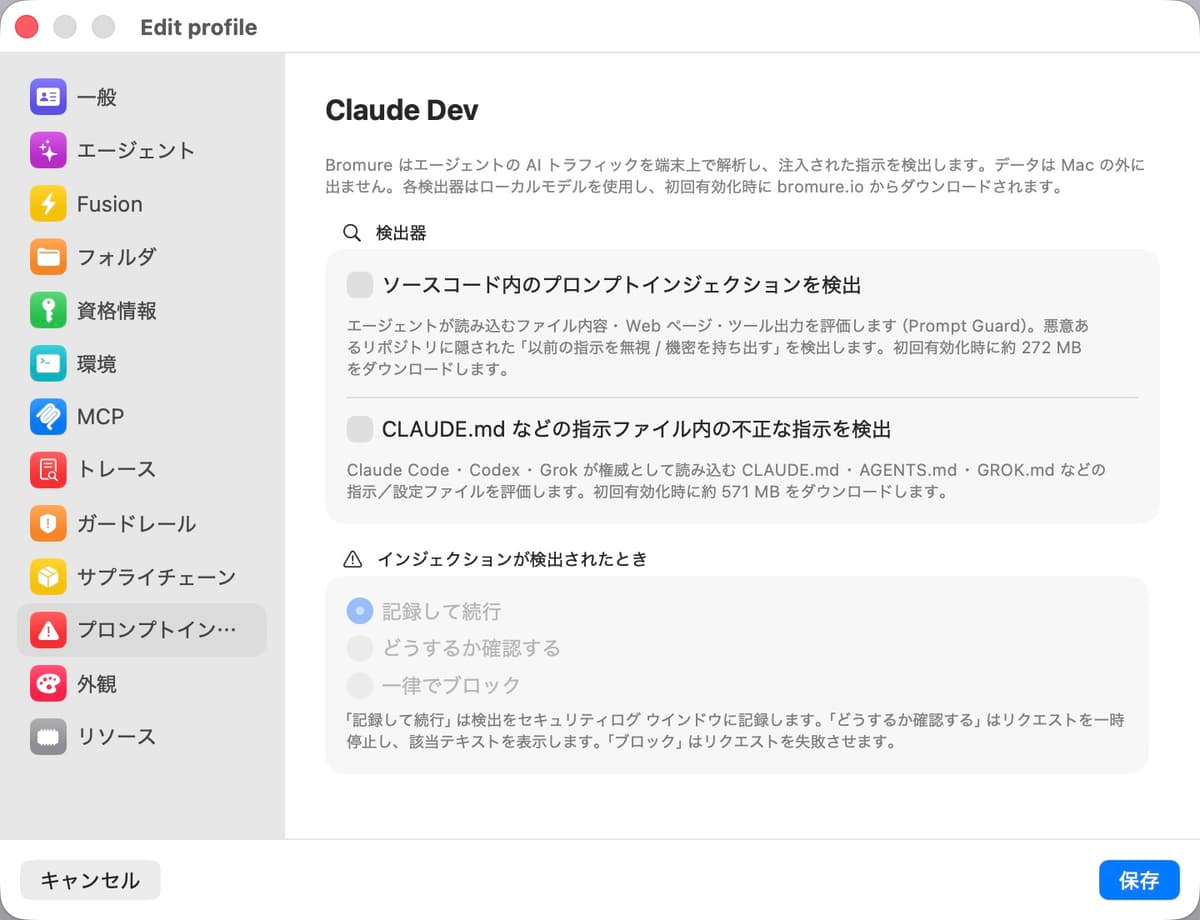Click the エージェント sparkle icon
The height and width of the screenshot is (920, 1200).
click(x=48, y=151)
